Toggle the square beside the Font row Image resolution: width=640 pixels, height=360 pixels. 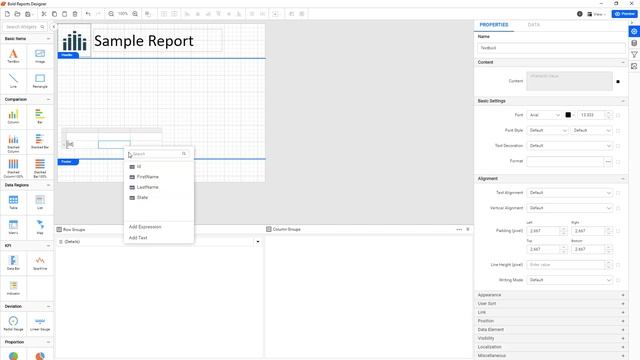[618, 115]
